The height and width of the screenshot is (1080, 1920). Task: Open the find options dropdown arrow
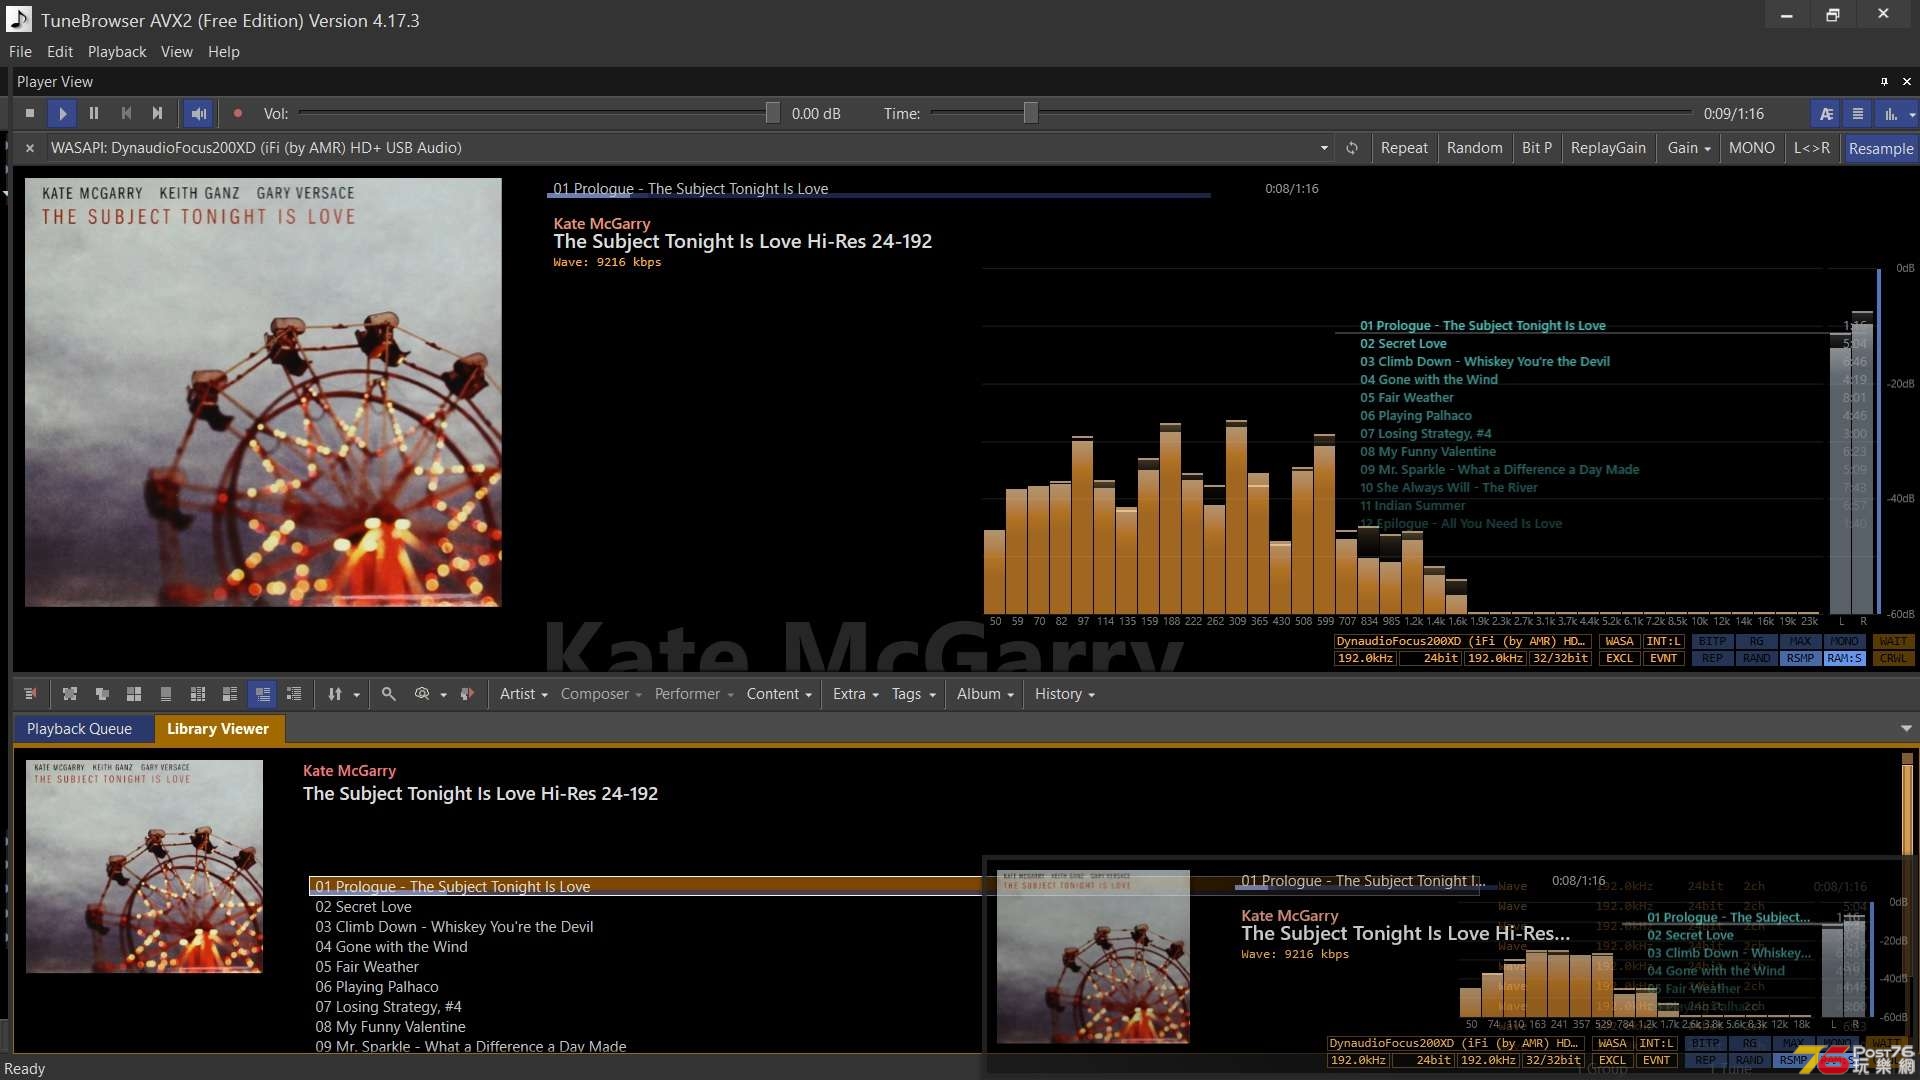click(x=443, y=695)
